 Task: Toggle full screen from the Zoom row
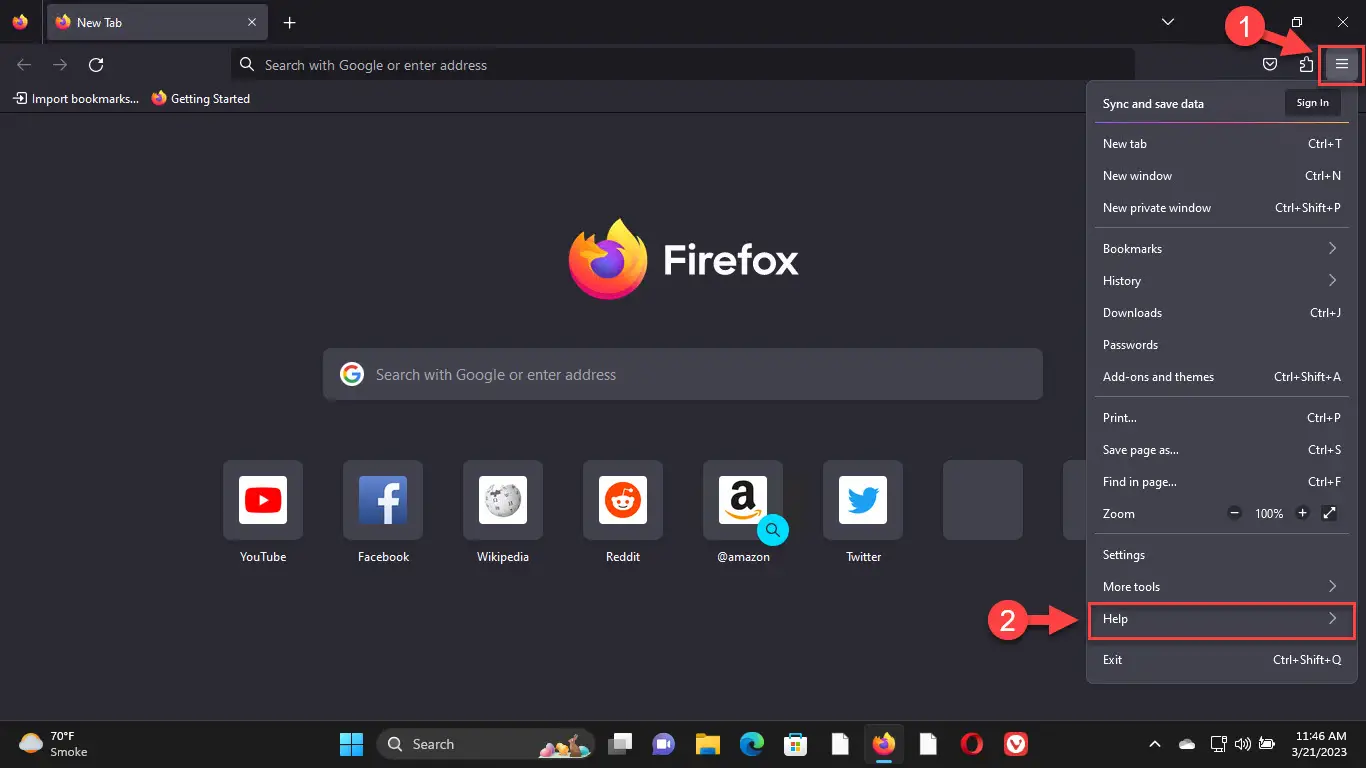coord(1329,513)
